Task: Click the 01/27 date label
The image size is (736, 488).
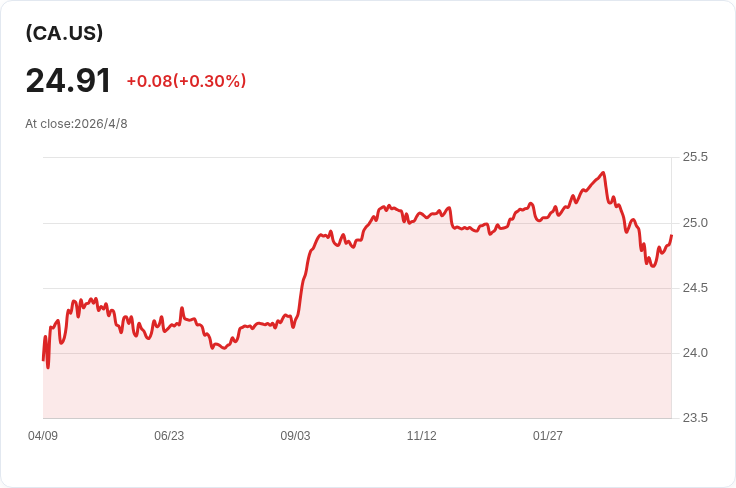Action: pos(547,436)
